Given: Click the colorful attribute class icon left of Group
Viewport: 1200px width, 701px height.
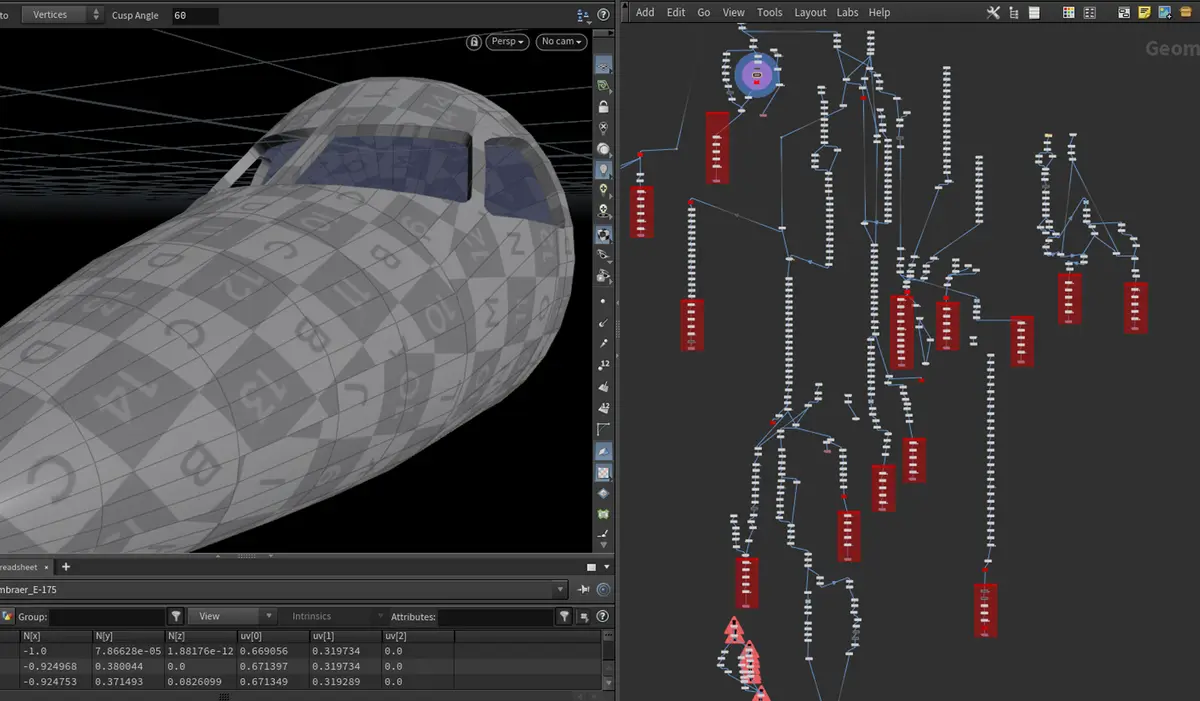Looking at the screenshot, I should coord(8,617).
